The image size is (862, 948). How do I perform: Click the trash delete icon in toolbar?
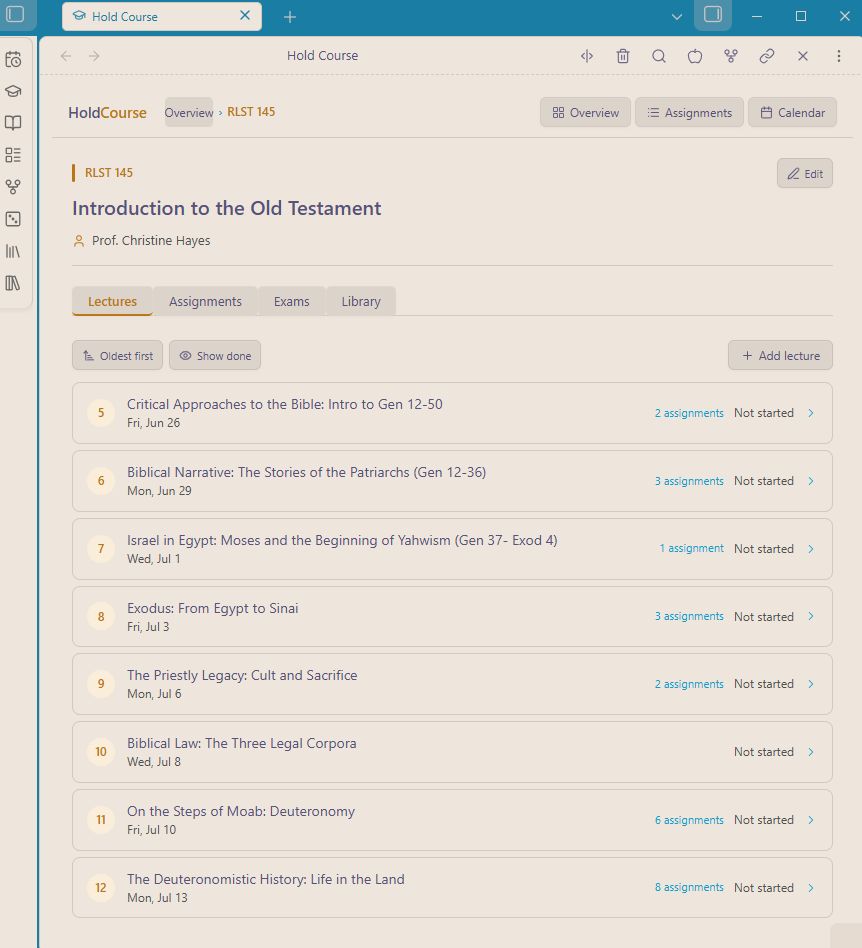(x=623, y=56)
